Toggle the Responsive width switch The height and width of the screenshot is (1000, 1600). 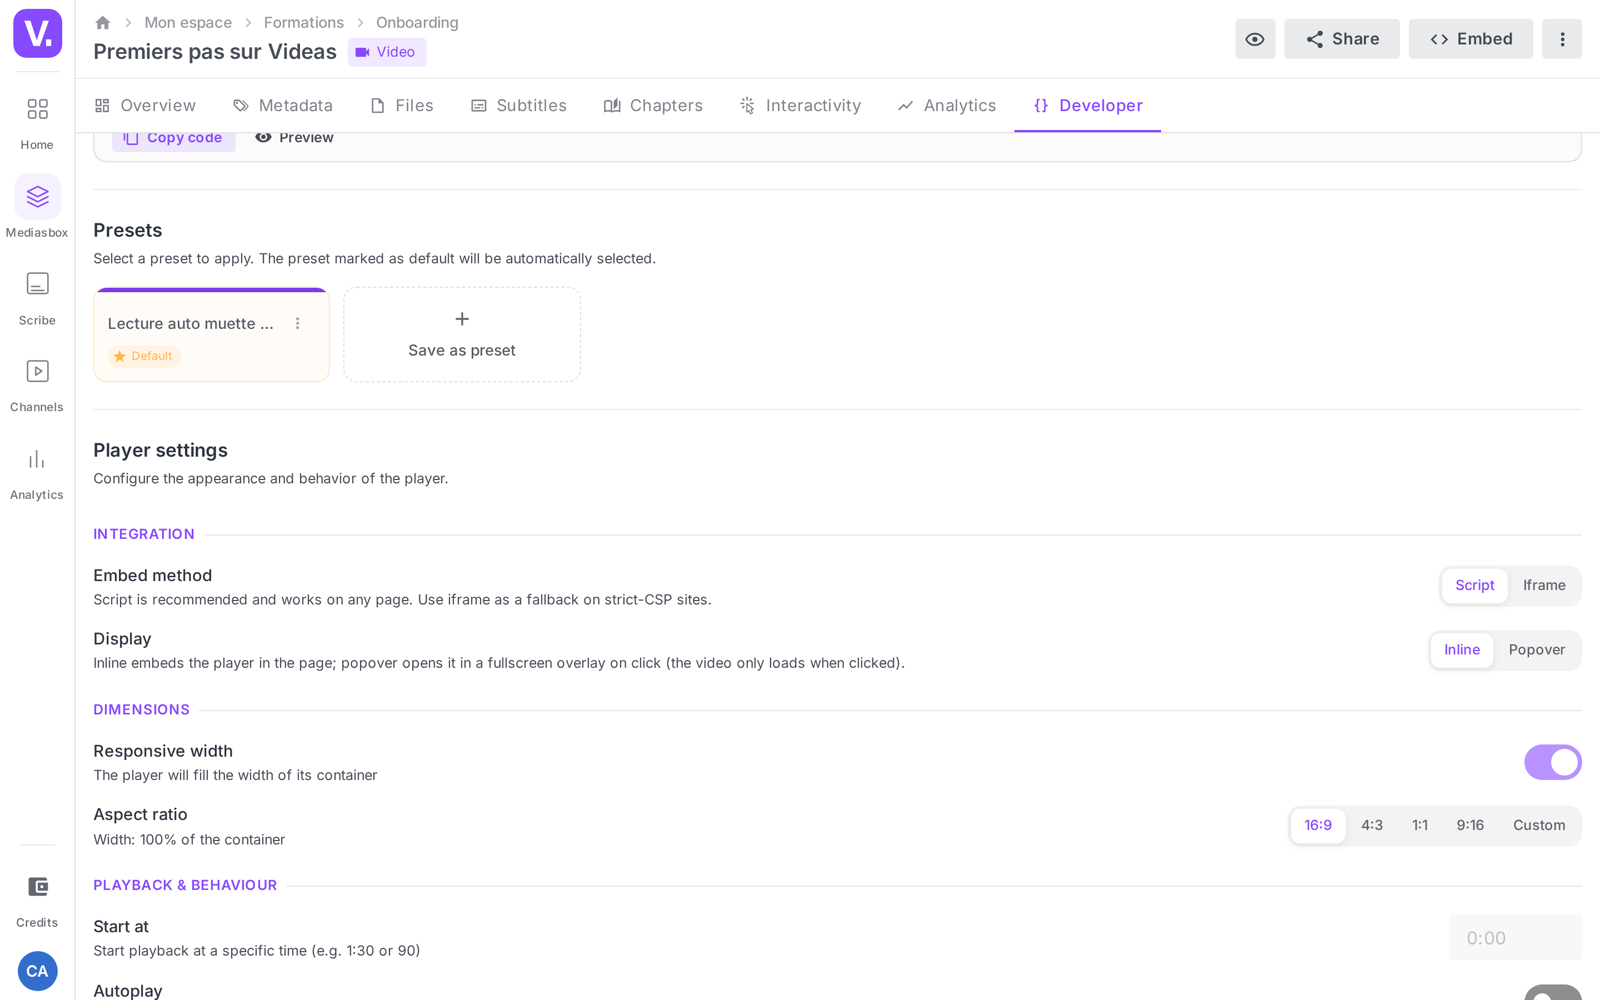click(x=1553, y=762)
